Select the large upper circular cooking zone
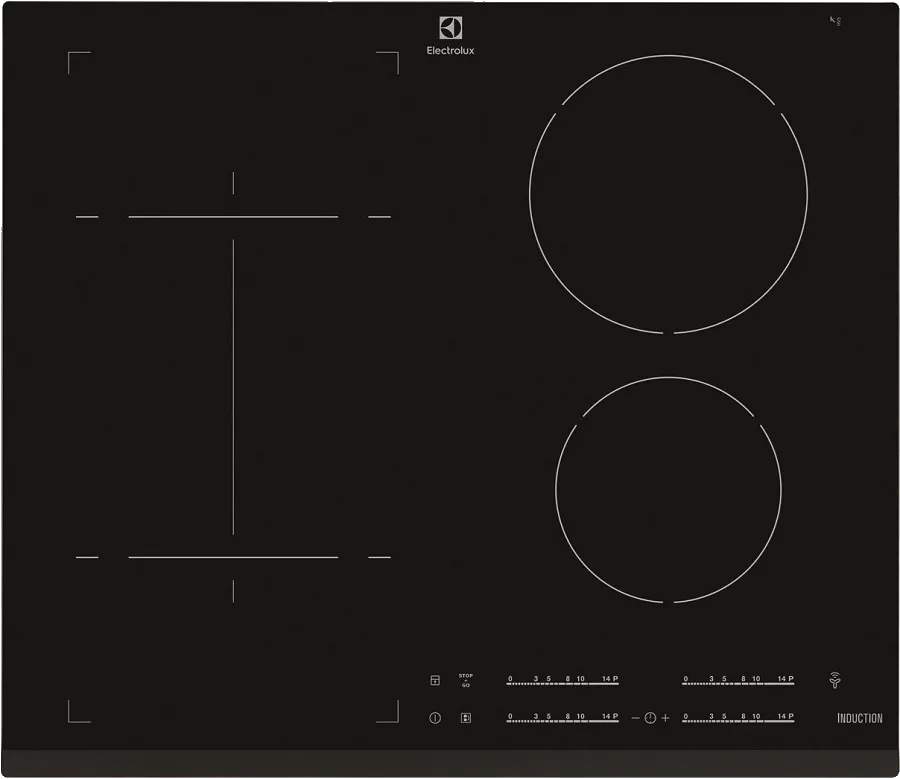This screenshot has height=779, width=900. (x=668, y=194)
